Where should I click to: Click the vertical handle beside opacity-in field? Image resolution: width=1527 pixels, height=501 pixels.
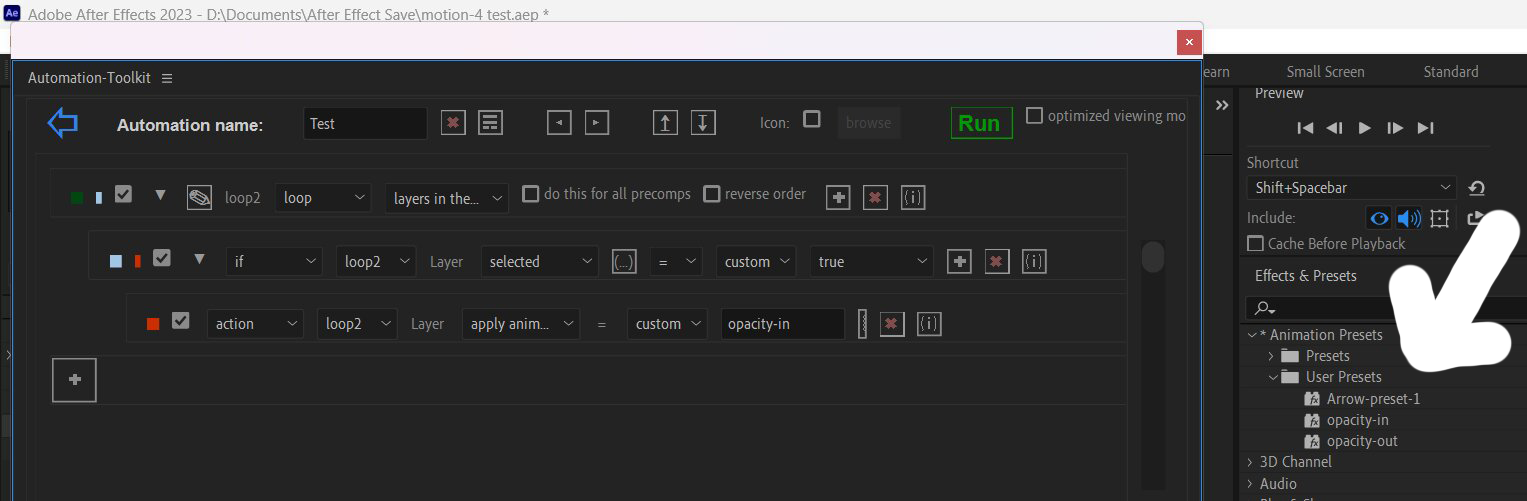pyautogui.click(x=863, y=324)
